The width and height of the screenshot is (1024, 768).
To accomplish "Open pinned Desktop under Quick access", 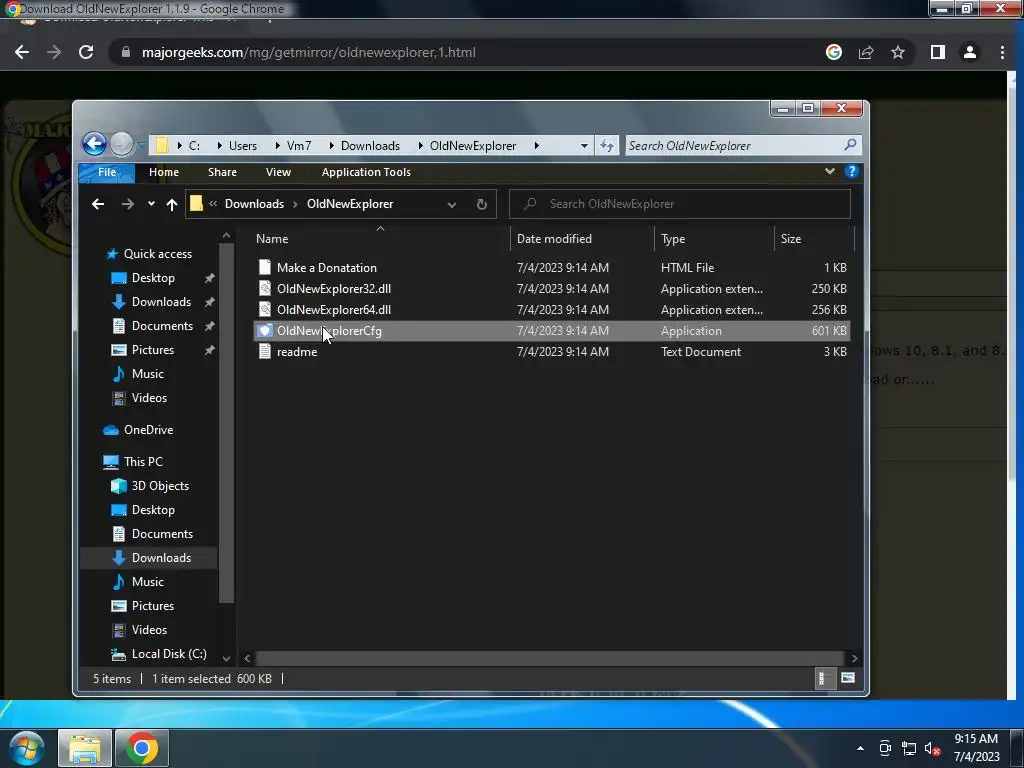I will coord(153,278).
